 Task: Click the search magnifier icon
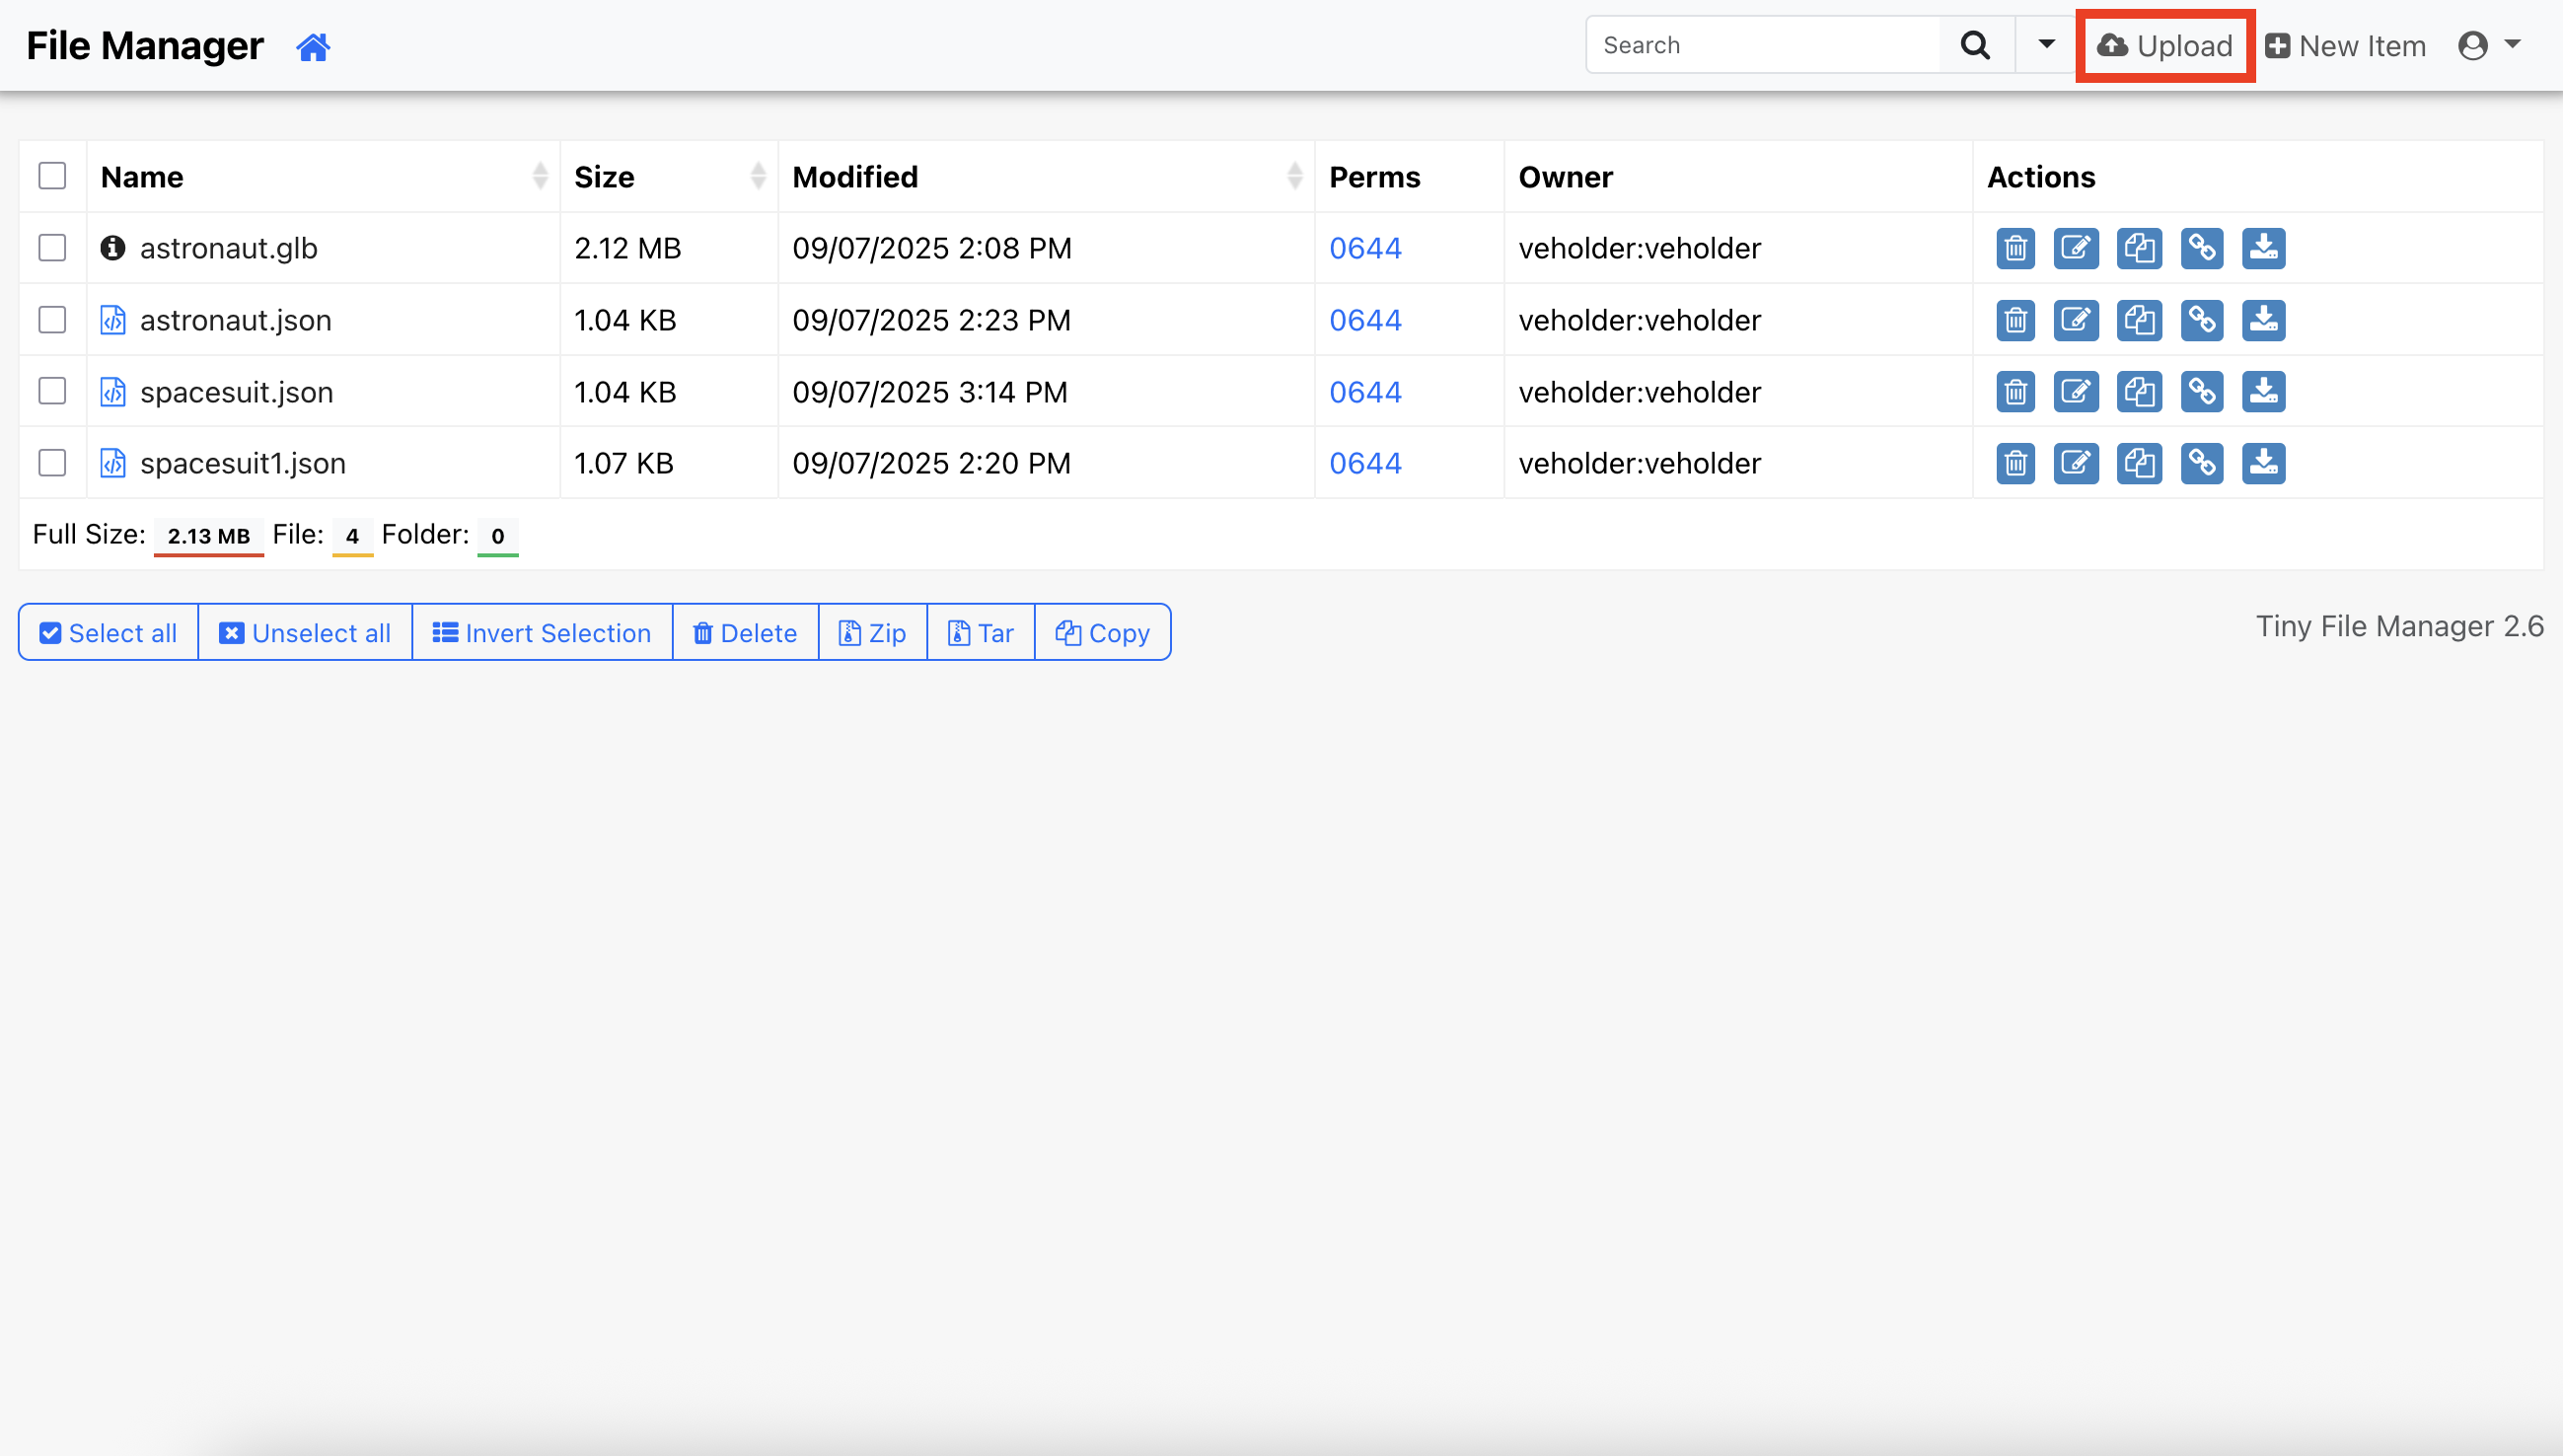(x=1975, y=45)
